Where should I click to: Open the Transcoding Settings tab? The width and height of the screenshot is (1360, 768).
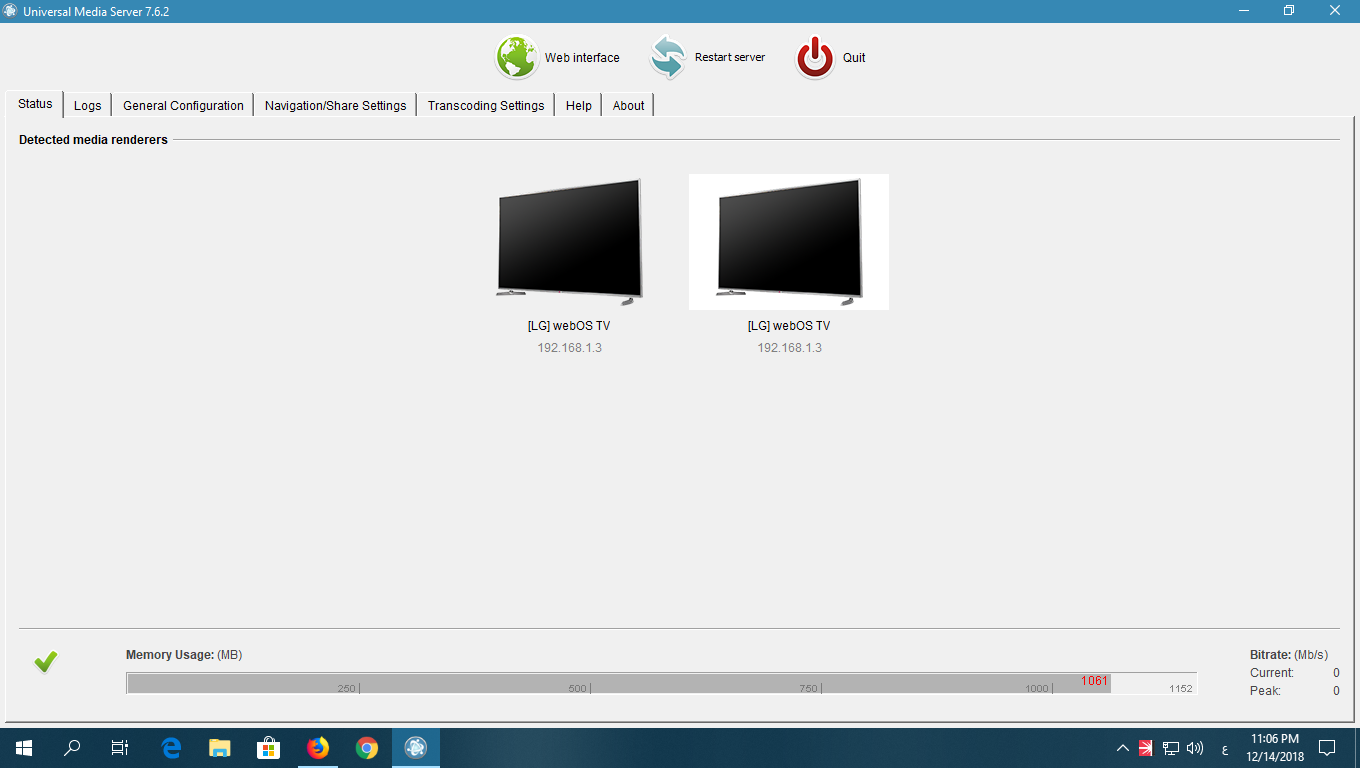click(x=486, y=105)
